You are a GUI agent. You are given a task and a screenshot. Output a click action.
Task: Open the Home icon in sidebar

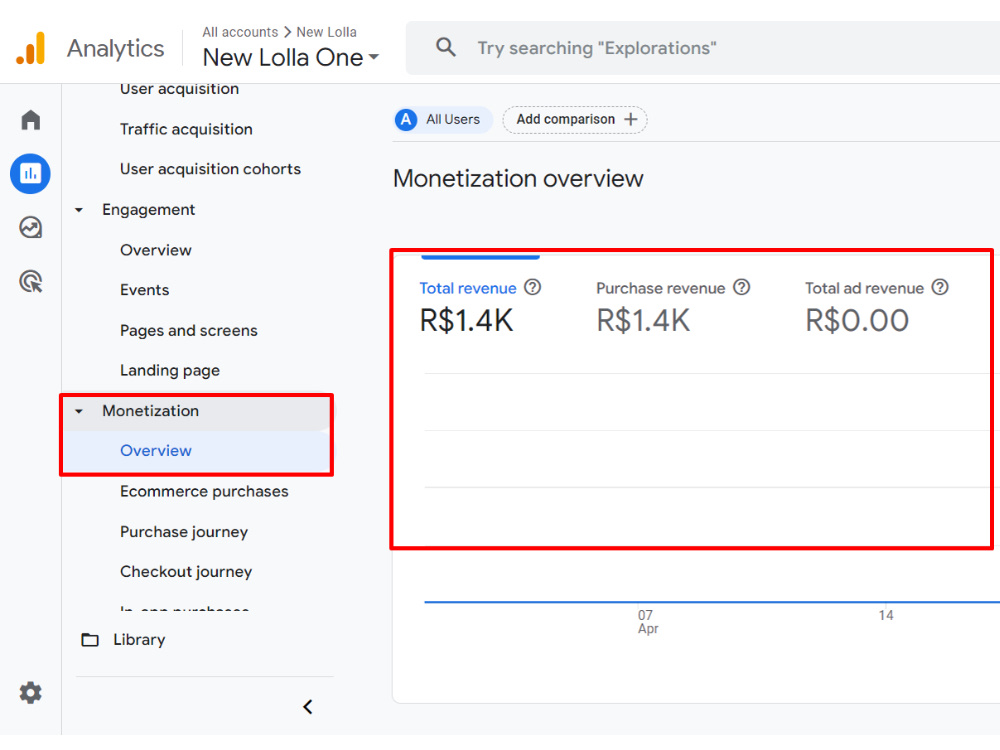click(x=31, y=120)
